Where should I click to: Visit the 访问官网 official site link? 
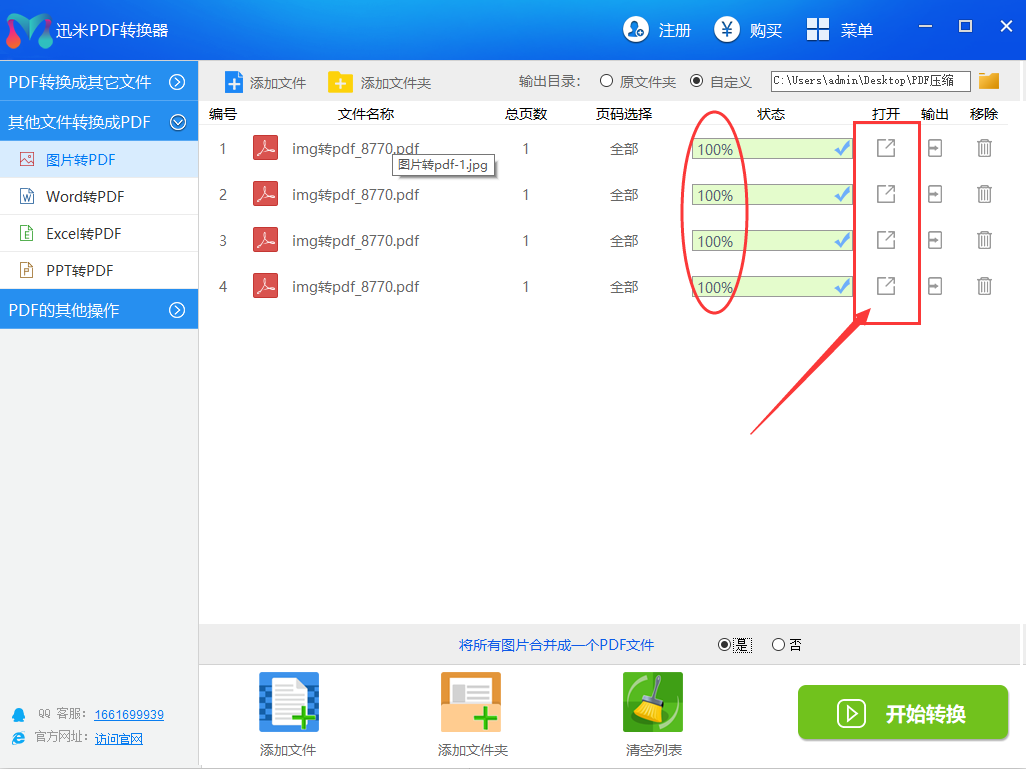[x=119, y=739]
